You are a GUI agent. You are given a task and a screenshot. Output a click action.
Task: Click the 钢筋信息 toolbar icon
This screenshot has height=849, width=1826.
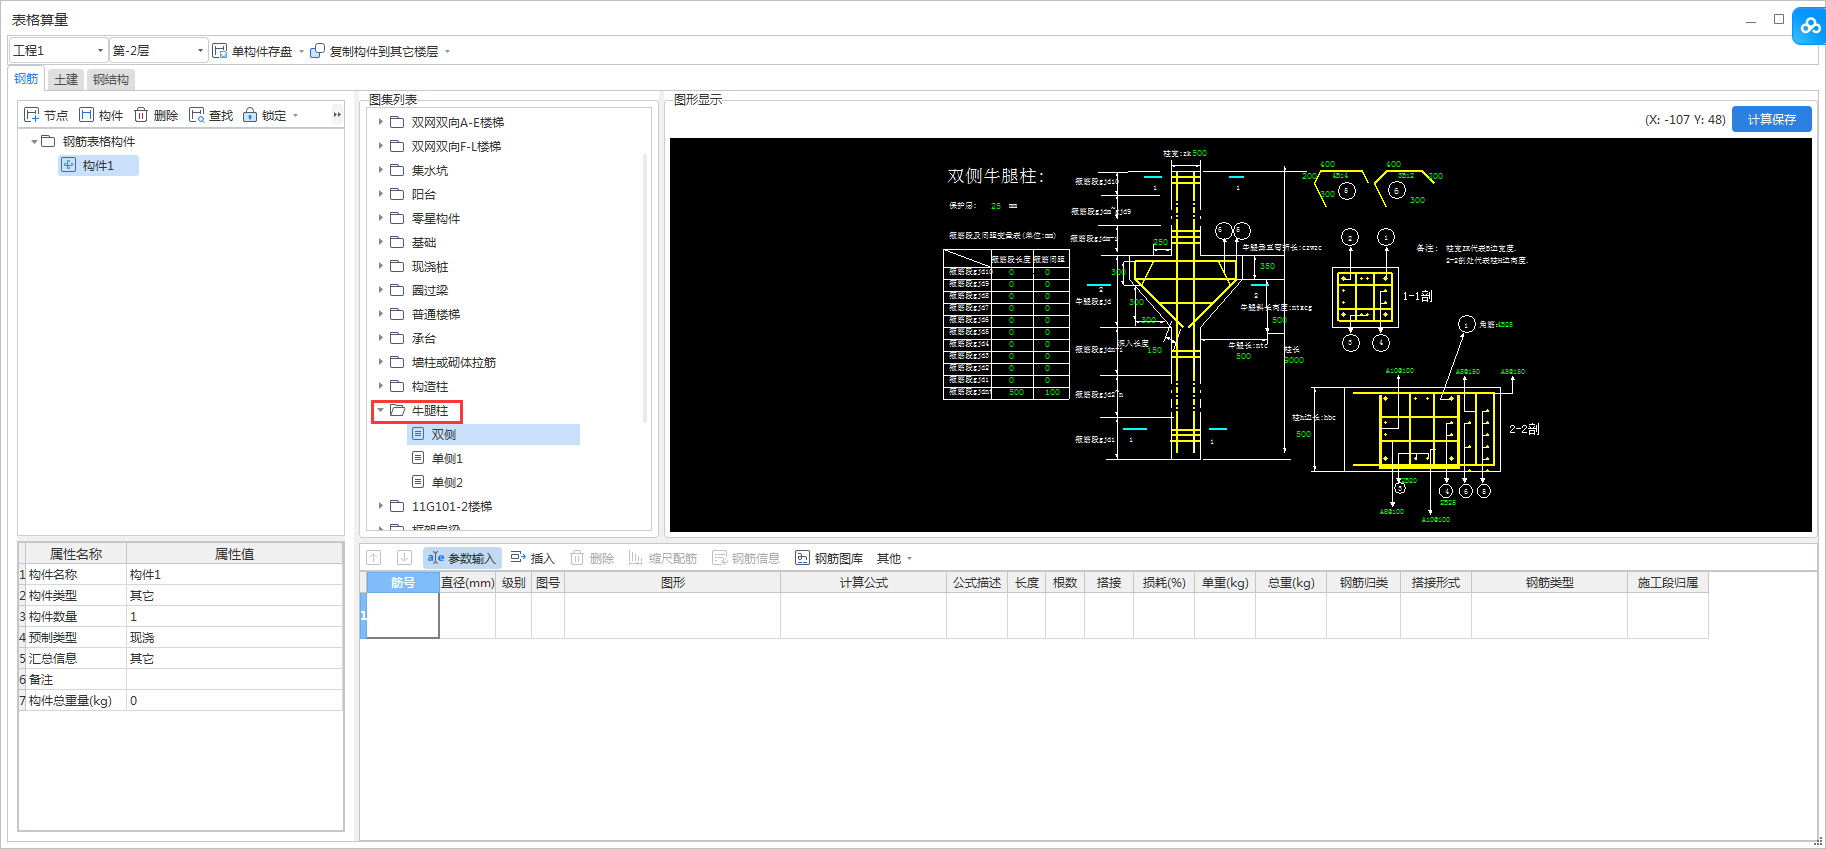coord(720,558)
